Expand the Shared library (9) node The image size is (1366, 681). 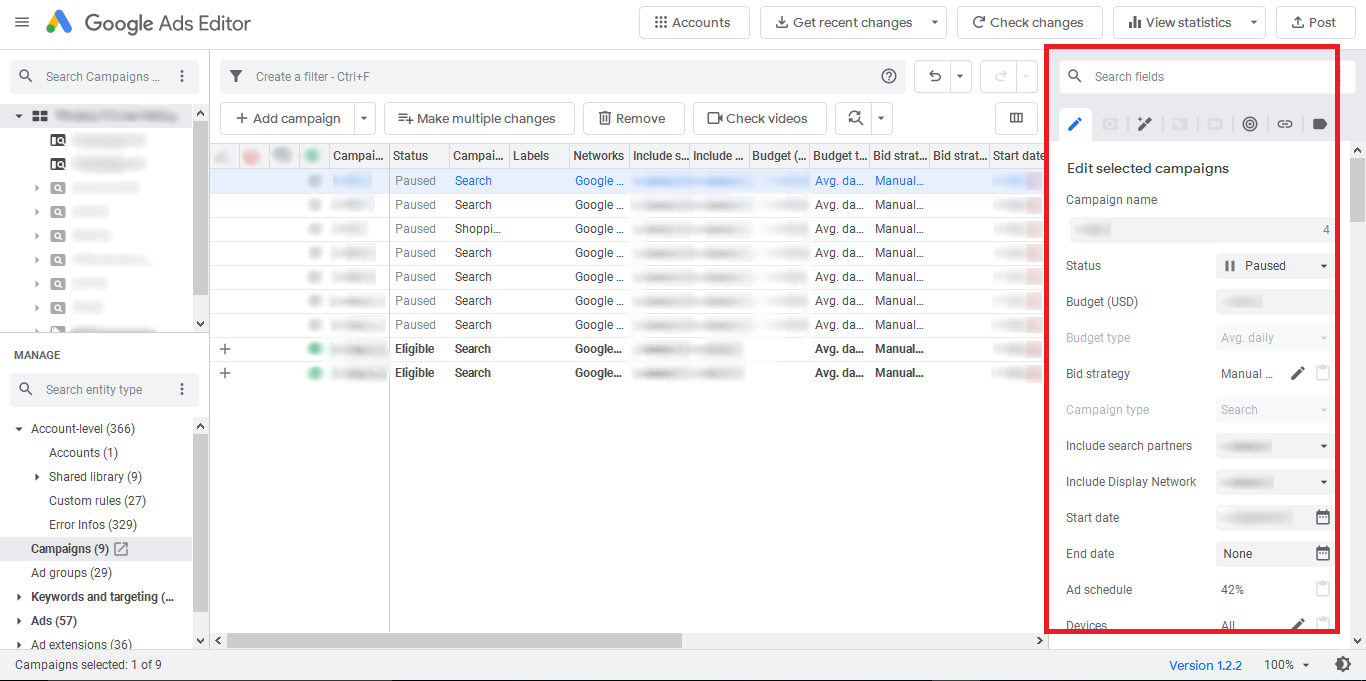tap(38, 477)
